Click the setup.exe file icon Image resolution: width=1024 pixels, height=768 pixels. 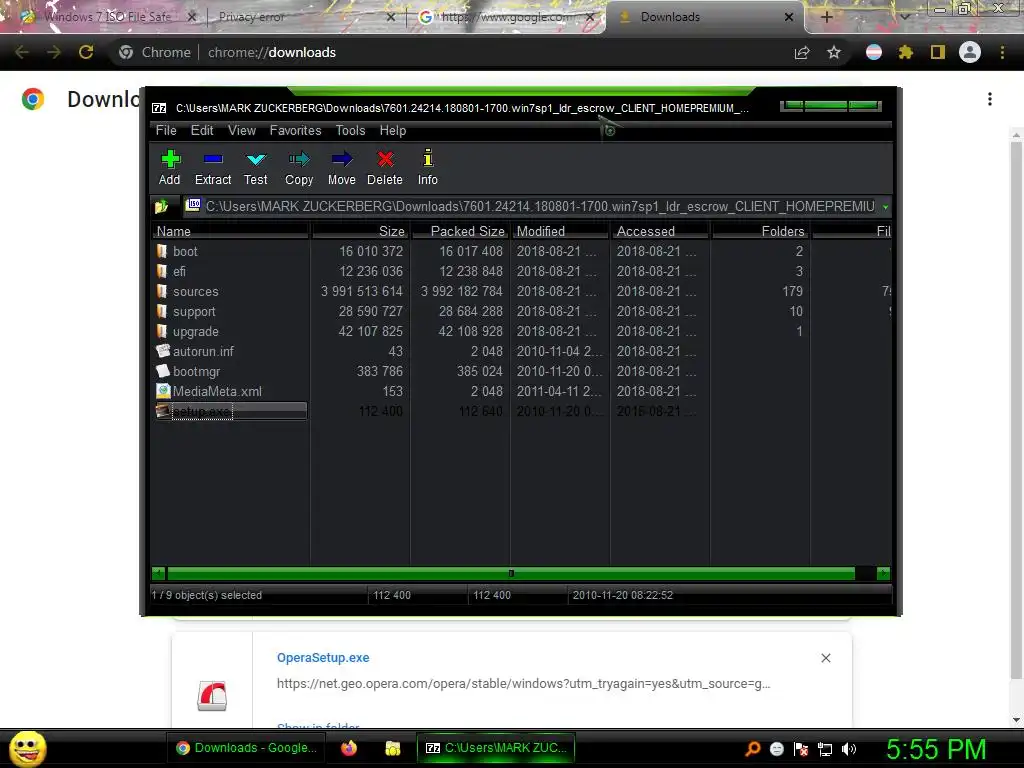click(163, 411)
